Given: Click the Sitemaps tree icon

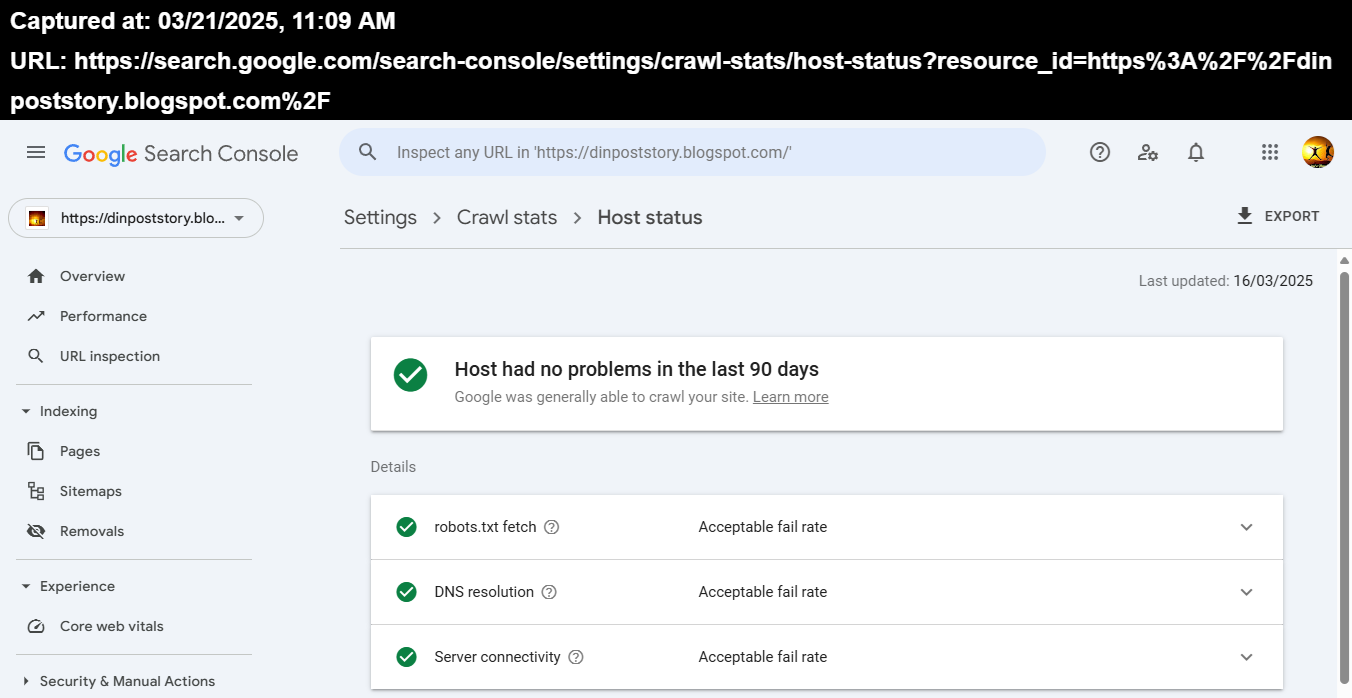Looking at the screenshot, I should [36, 491].
